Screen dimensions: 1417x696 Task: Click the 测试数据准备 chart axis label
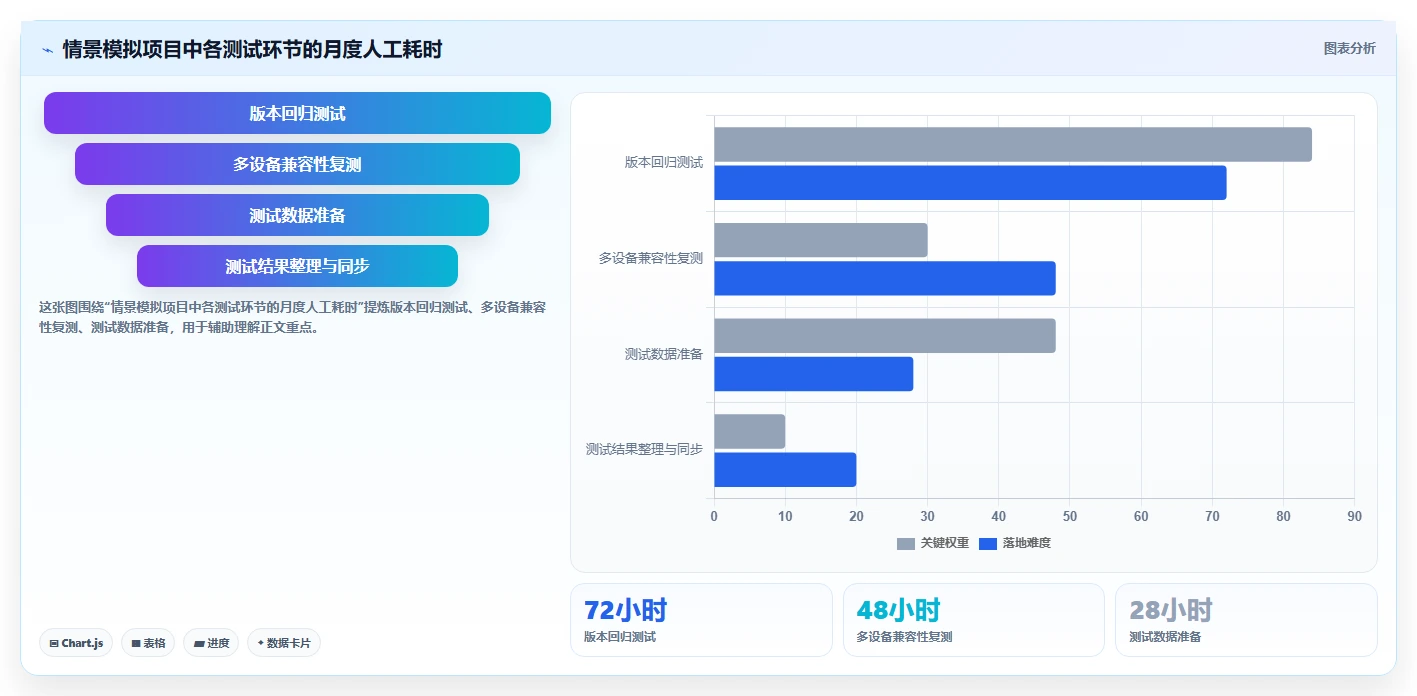(664, 354)
